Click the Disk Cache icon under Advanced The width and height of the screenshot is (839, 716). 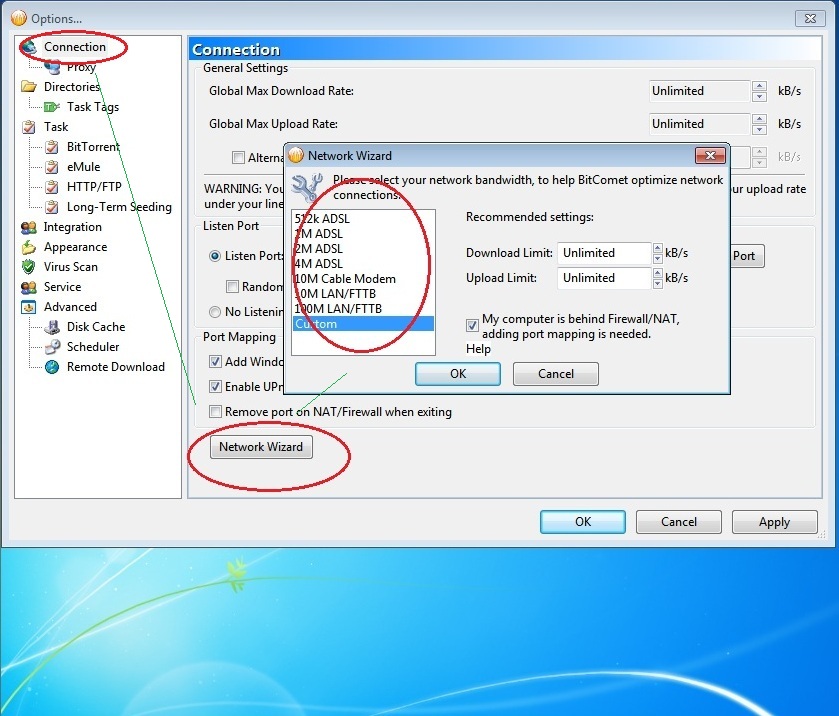52,327
